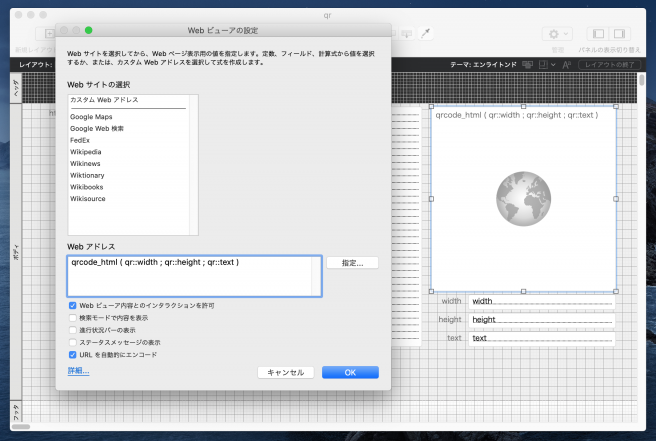Click the text field on layout

[542, 338]
